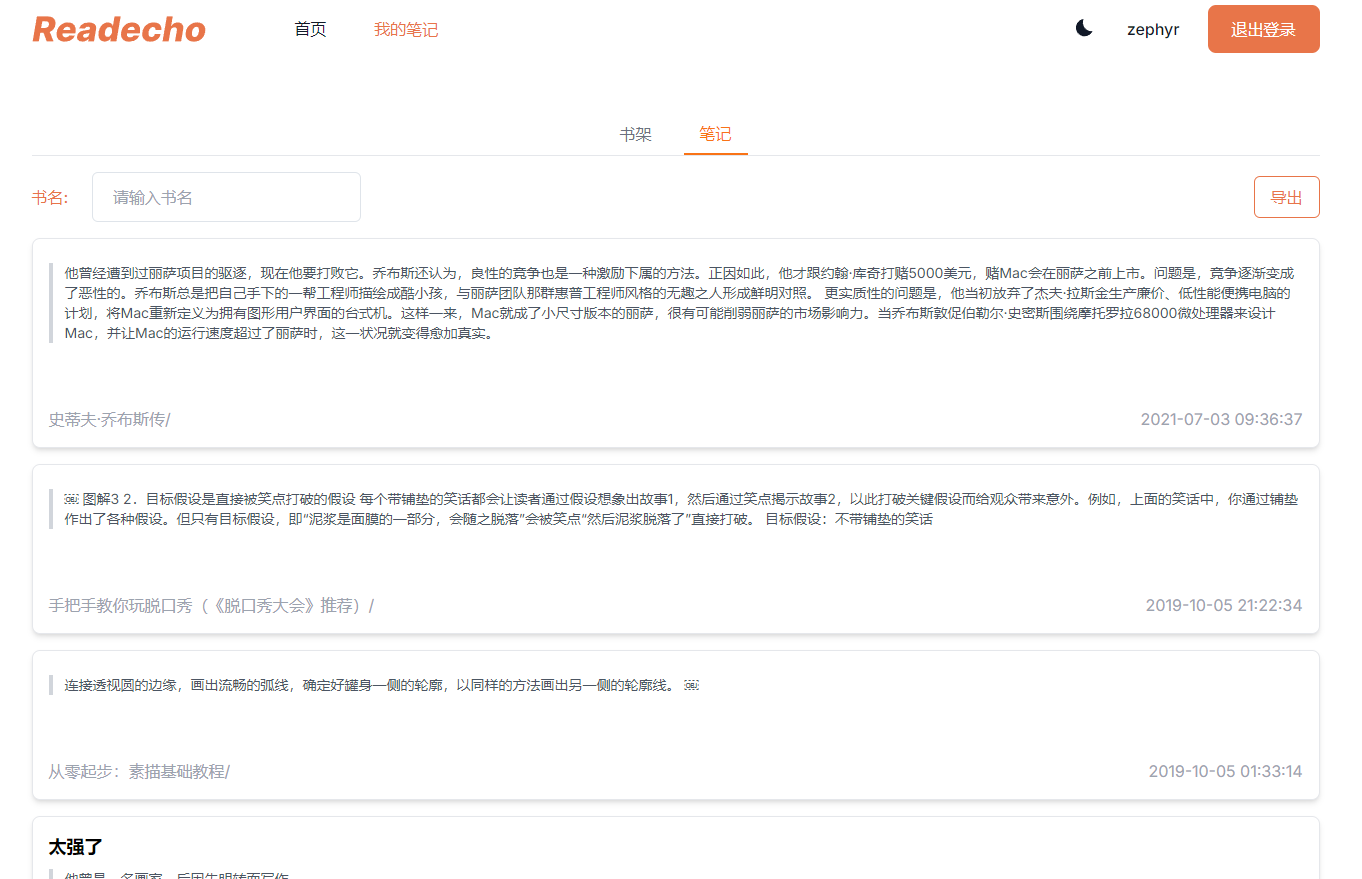Click the Steve Jobs note quote text
The width and height of the screenshot is (1362, 879).
680,303
